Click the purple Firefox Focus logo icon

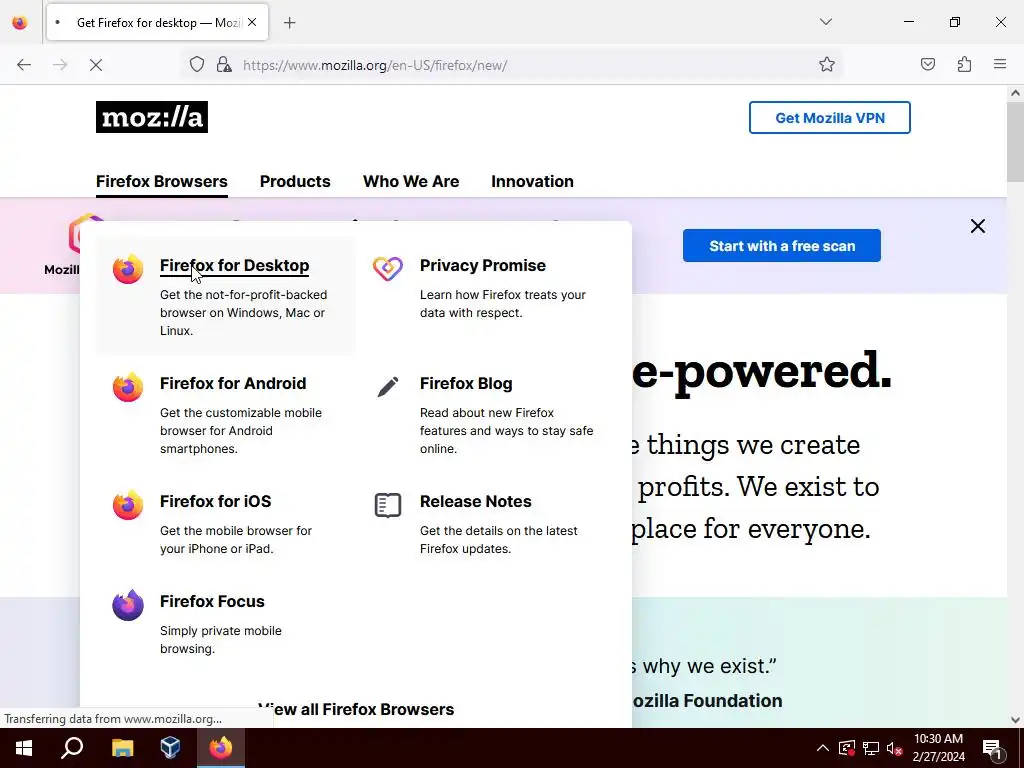(x=127, y=605)
